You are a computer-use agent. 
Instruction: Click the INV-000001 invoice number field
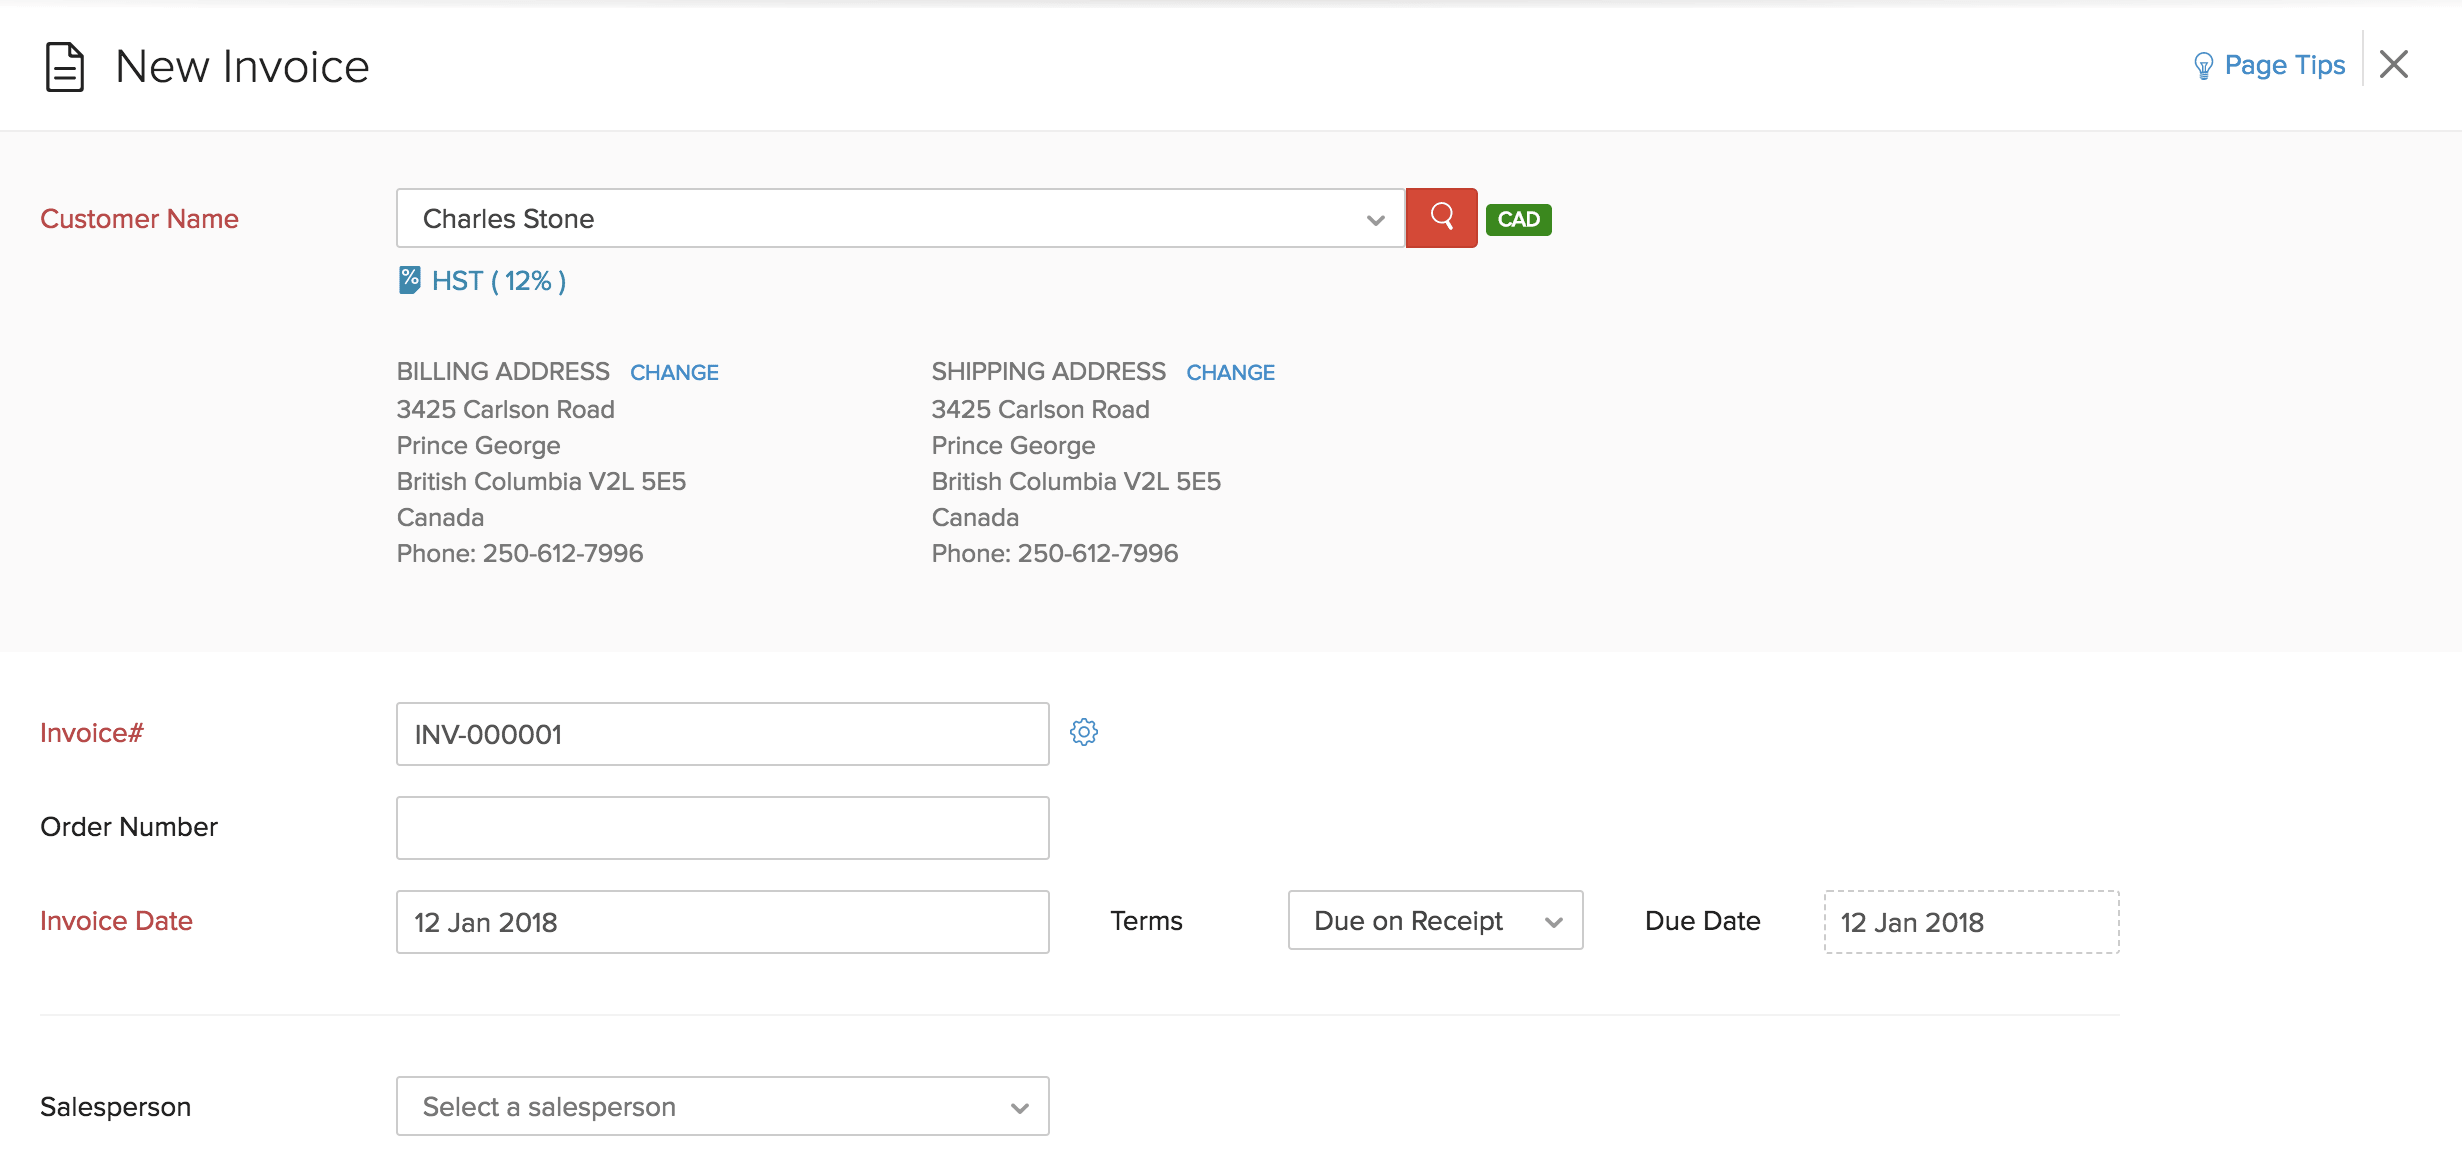tap(722, 733)
